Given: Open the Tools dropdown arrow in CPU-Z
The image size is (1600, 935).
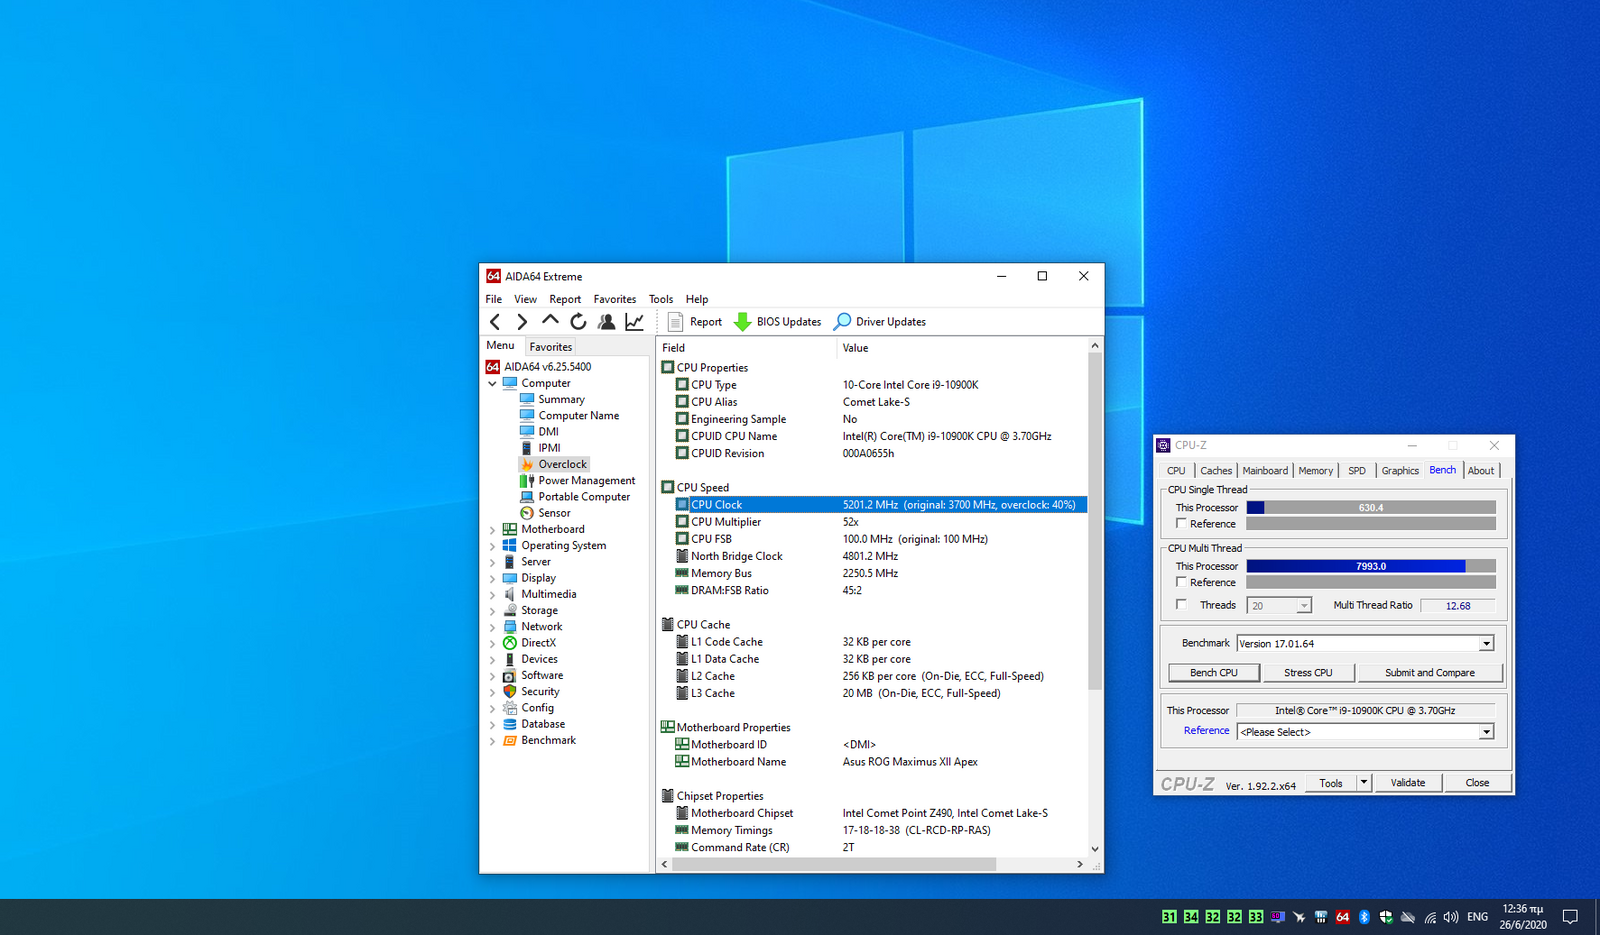Looking at the screenshot, I should [x=1363, y=783].
